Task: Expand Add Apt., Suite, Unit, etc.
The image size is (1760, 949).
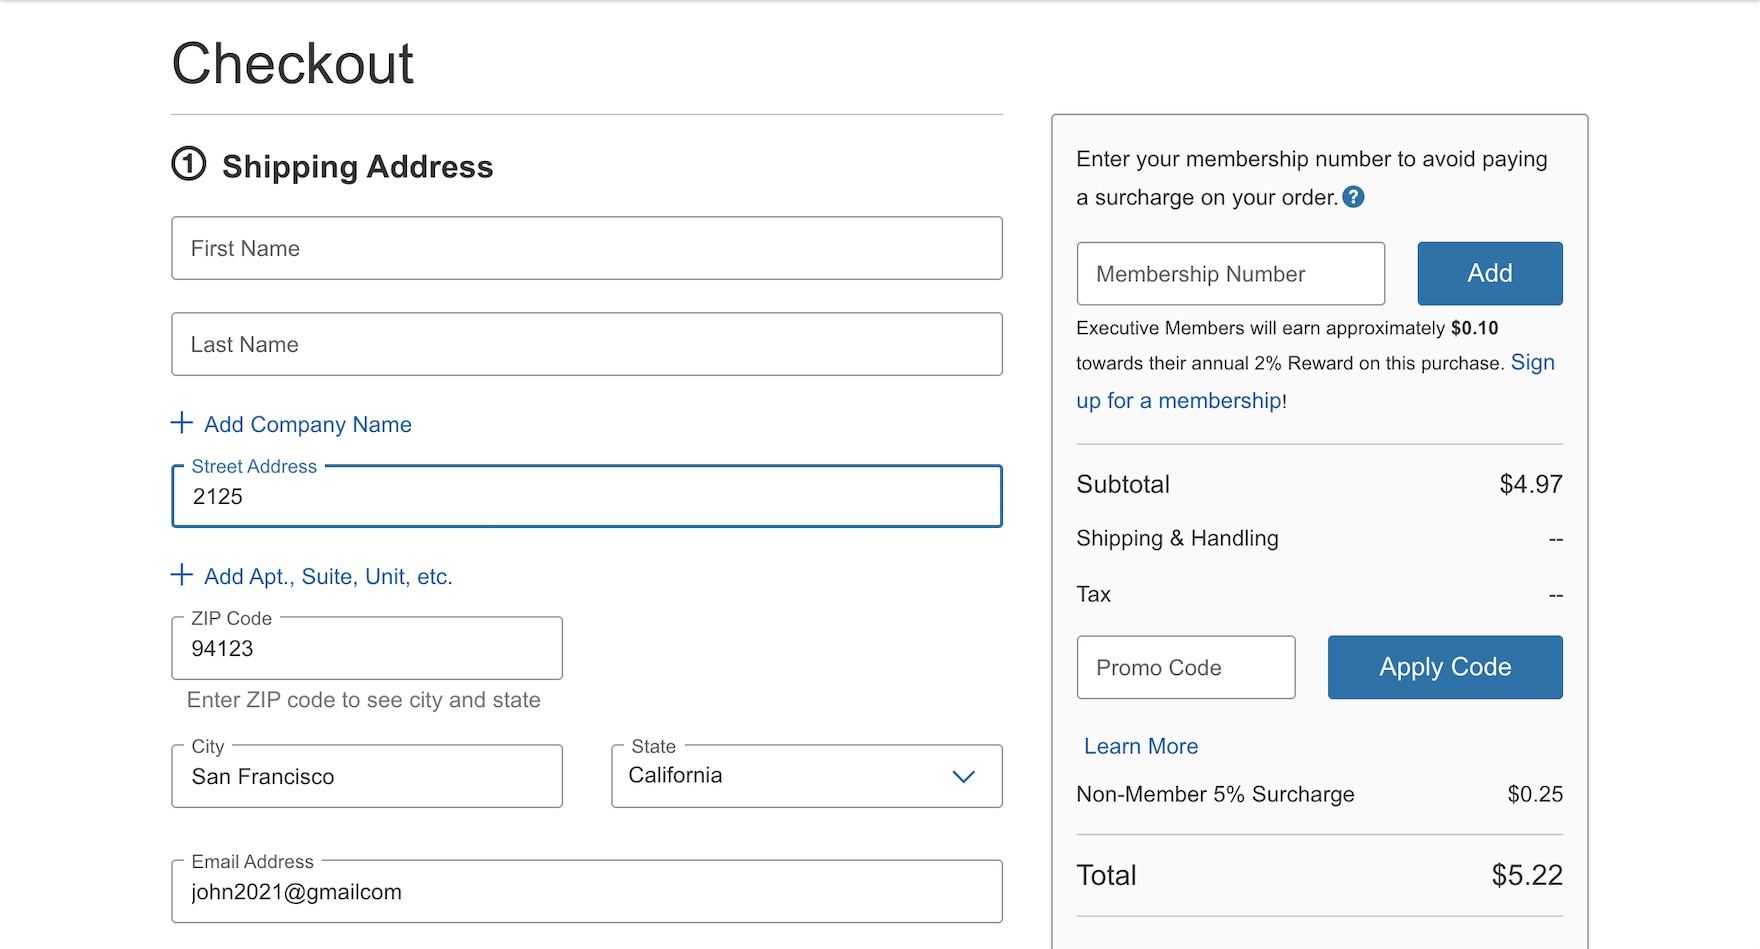Action: click(x=327, y=577)
